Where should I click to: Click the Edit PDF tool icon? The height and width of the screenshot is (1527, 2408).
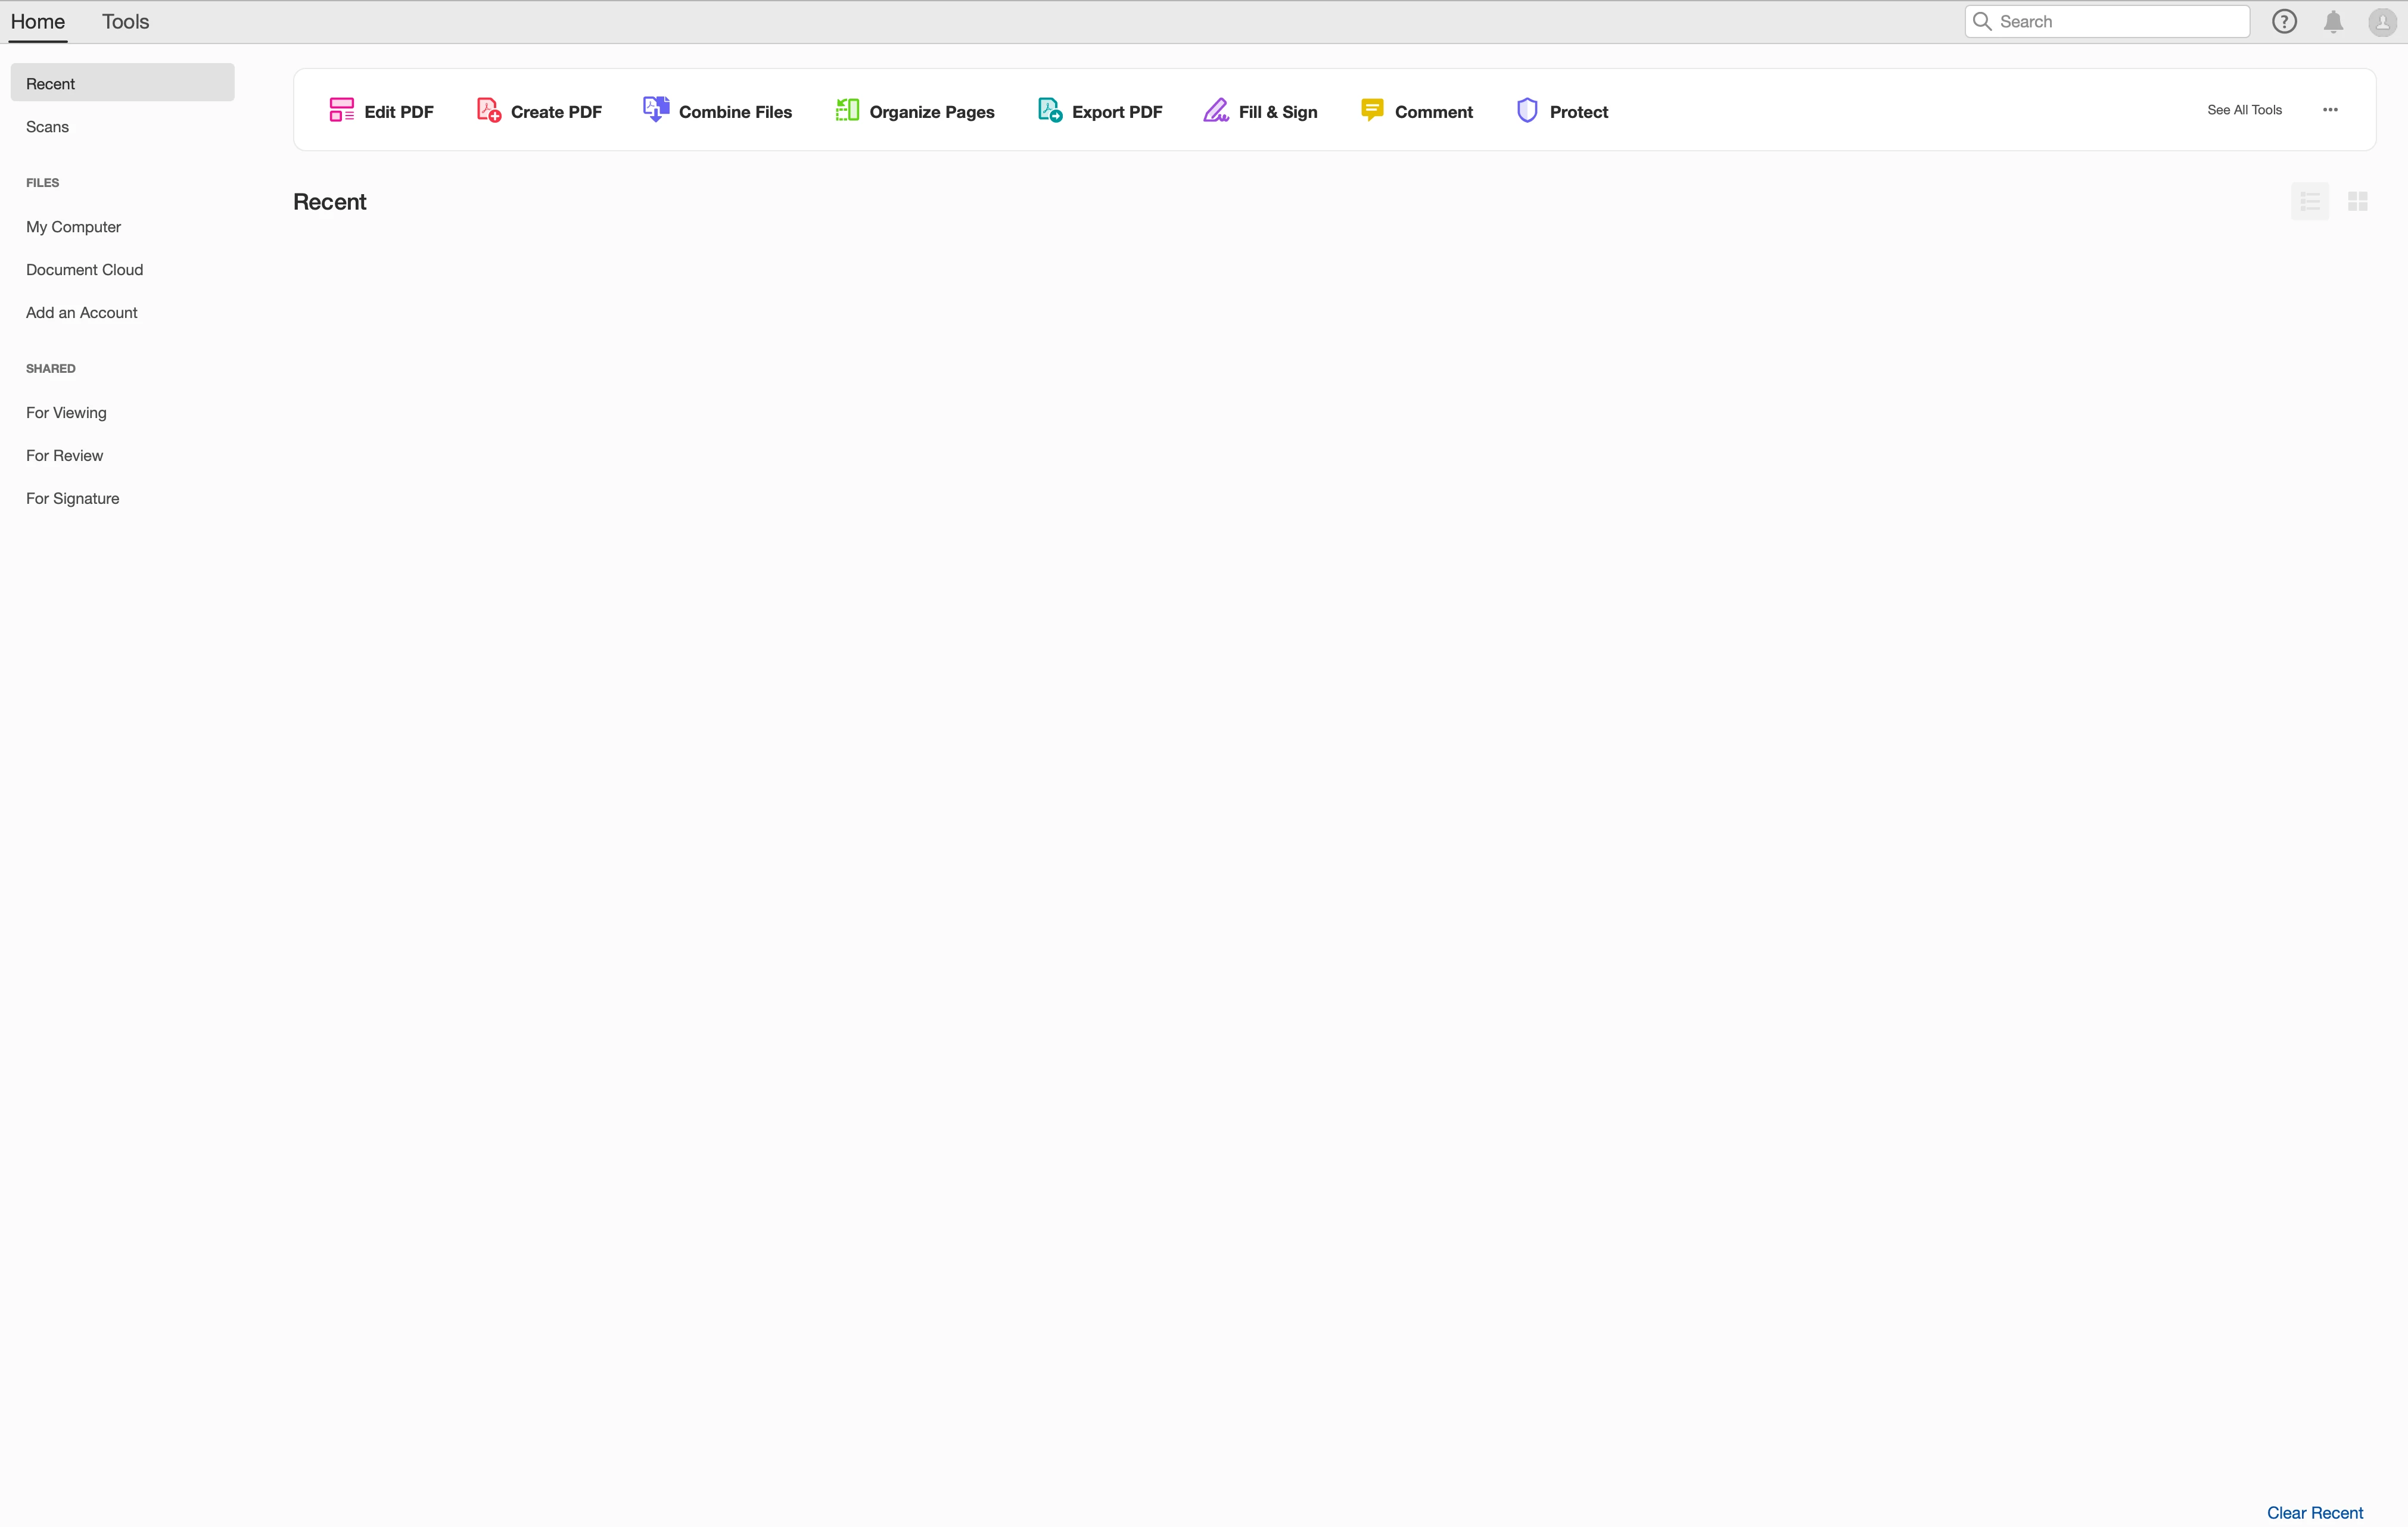341,111
